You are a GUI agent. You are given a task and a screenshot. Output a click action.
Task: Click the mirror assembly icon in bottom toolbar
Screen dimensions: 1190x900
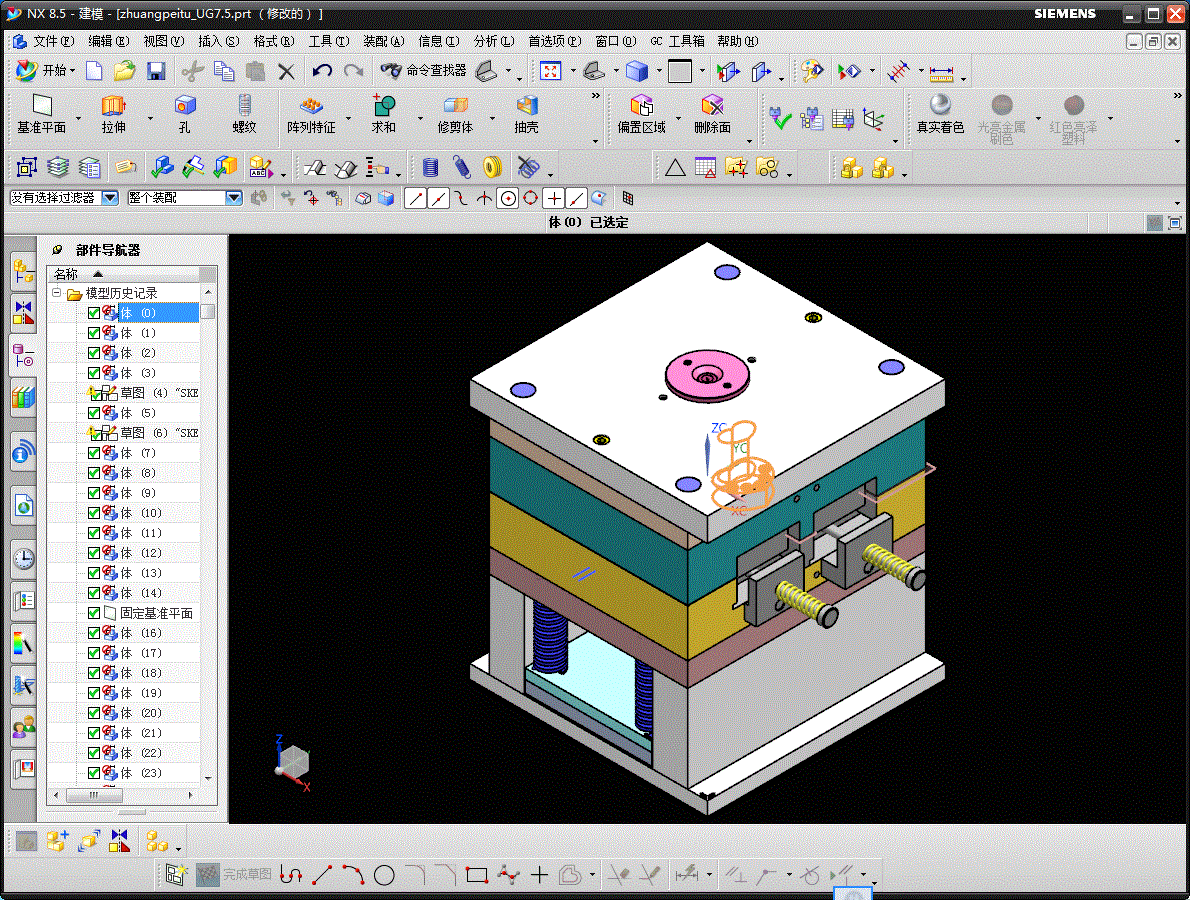click(119, 841)
